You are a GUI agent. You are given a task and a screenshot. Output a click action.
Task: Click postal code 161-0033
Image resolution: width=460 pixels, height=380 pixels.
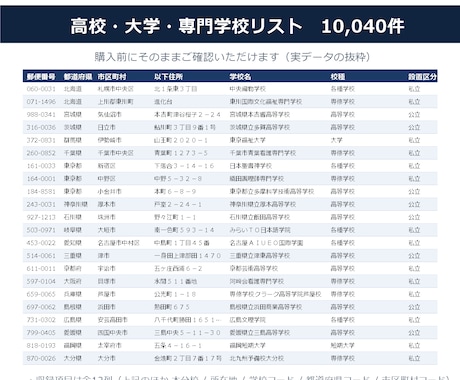tap(41, 166)
